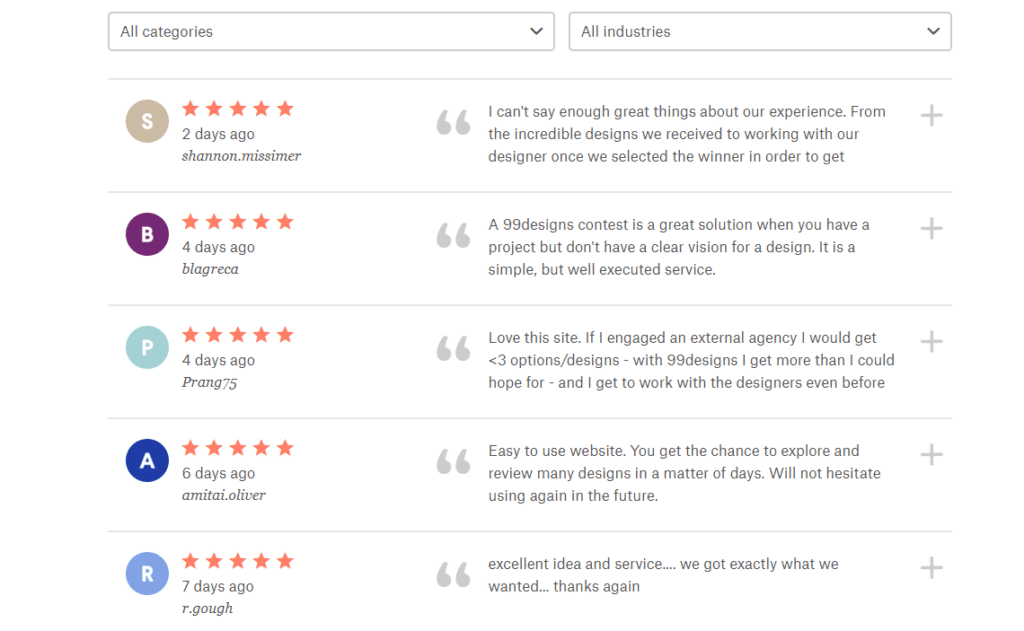
Task: Click the review text starting 'Love this site'
Action: [690, 360]
